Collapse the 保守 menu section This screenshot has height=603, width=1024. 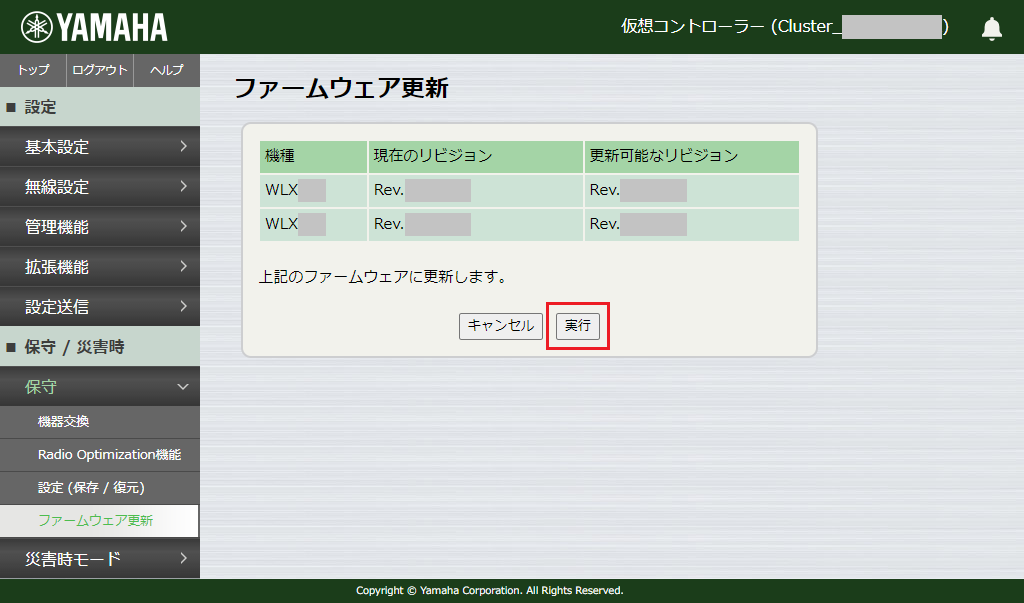(x=100, y=387)
